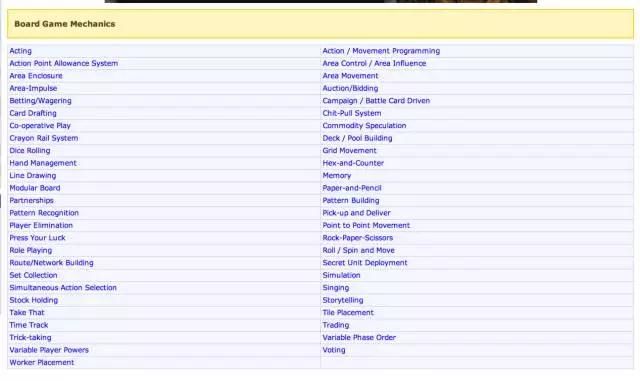Viewport: 640px width, 381px height.
Task: Open the Tile Placement link
Action: point(348,313)
